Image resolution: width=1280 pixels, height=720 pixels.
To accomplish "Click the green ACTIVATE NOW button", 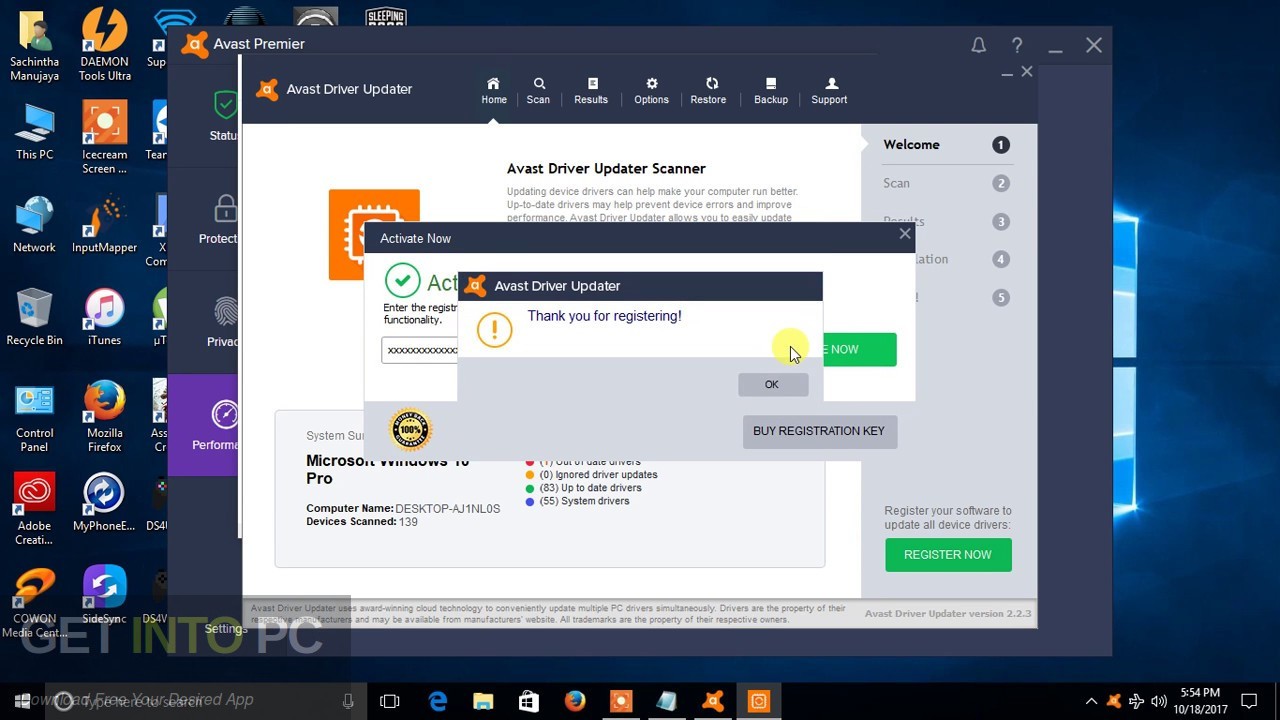I will pos(858,349).
